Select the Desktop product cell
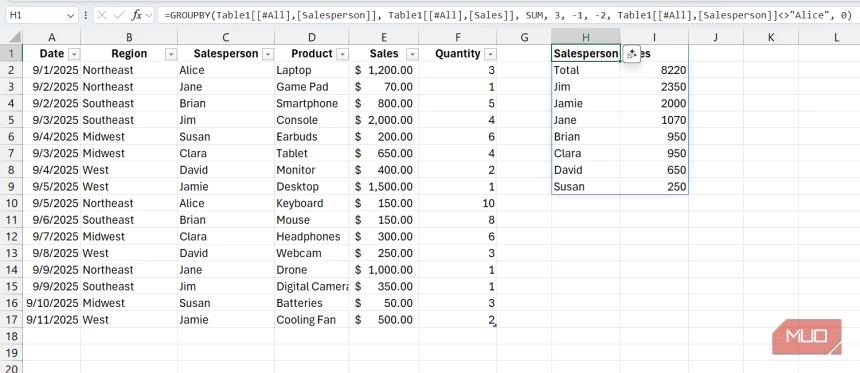Image resolution: width=860 pixels, height=373 pixels. click(312, 186)
